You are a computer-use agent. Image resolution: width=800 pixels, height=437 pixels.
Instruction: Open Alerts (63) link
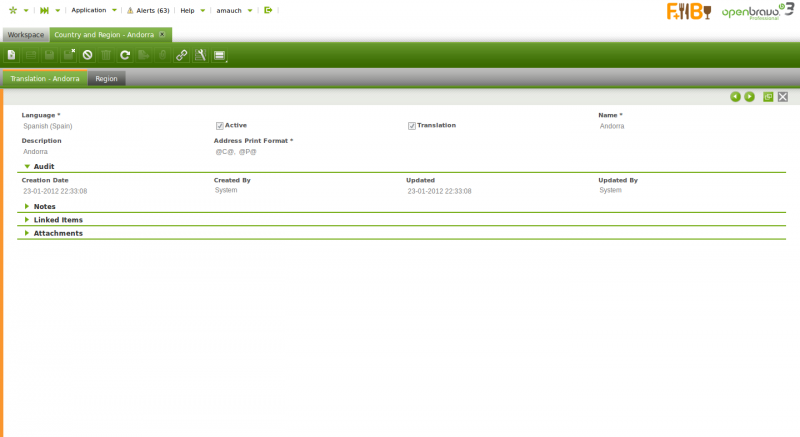pos(148,10)
